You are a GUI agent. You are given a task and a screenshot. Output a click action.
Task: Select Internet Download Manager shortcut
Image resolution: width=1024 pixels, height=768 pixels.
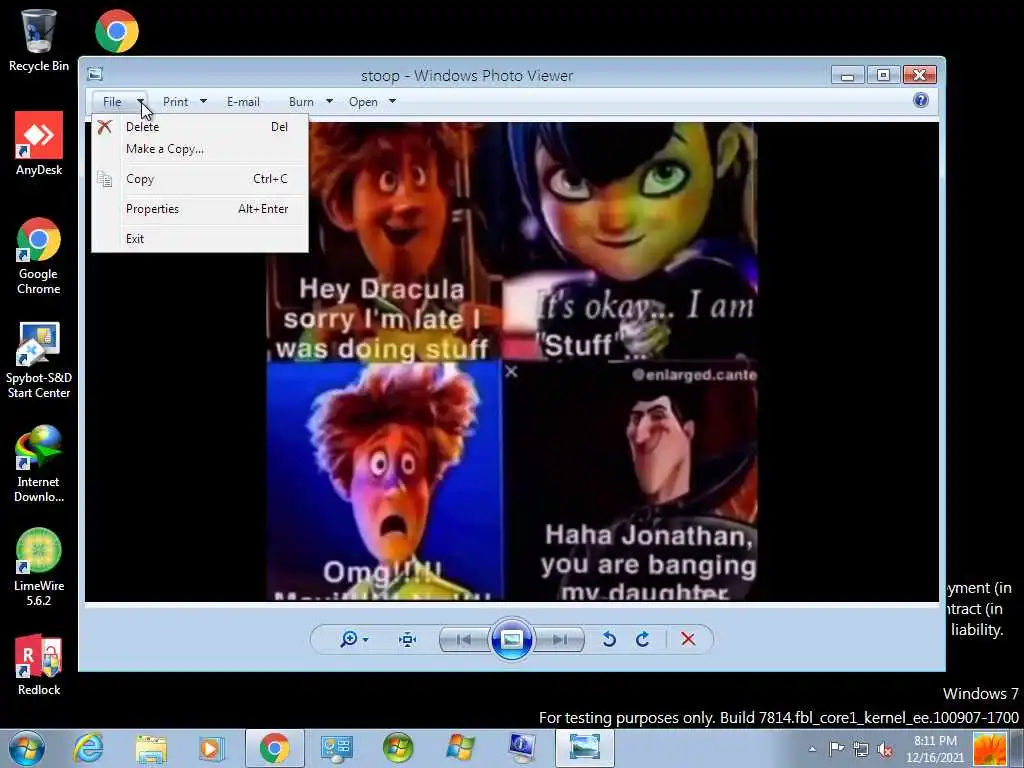pyautogui.click(x=39, y=464)
